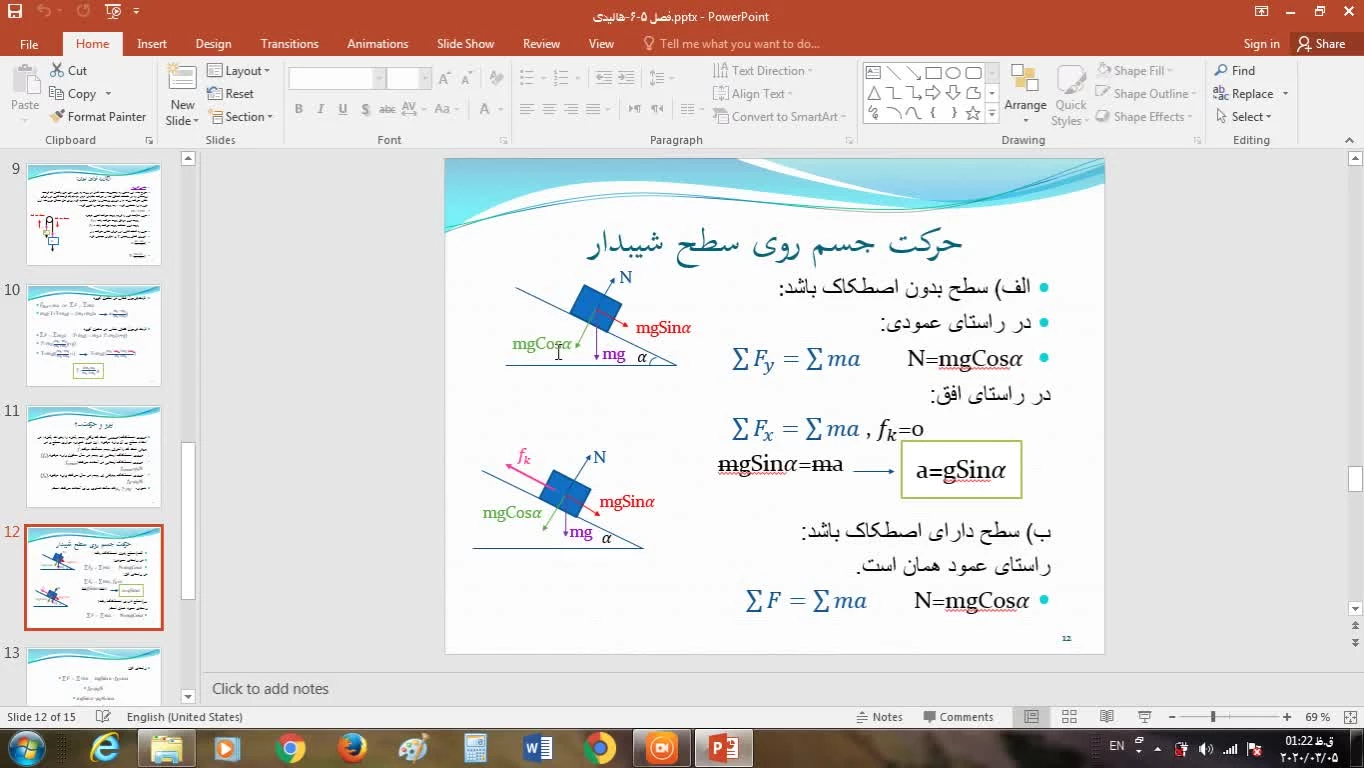Click the Reset slide button
Image resolution: width=1364 pixels, height=768 pixels.
[x=231, y=94]
